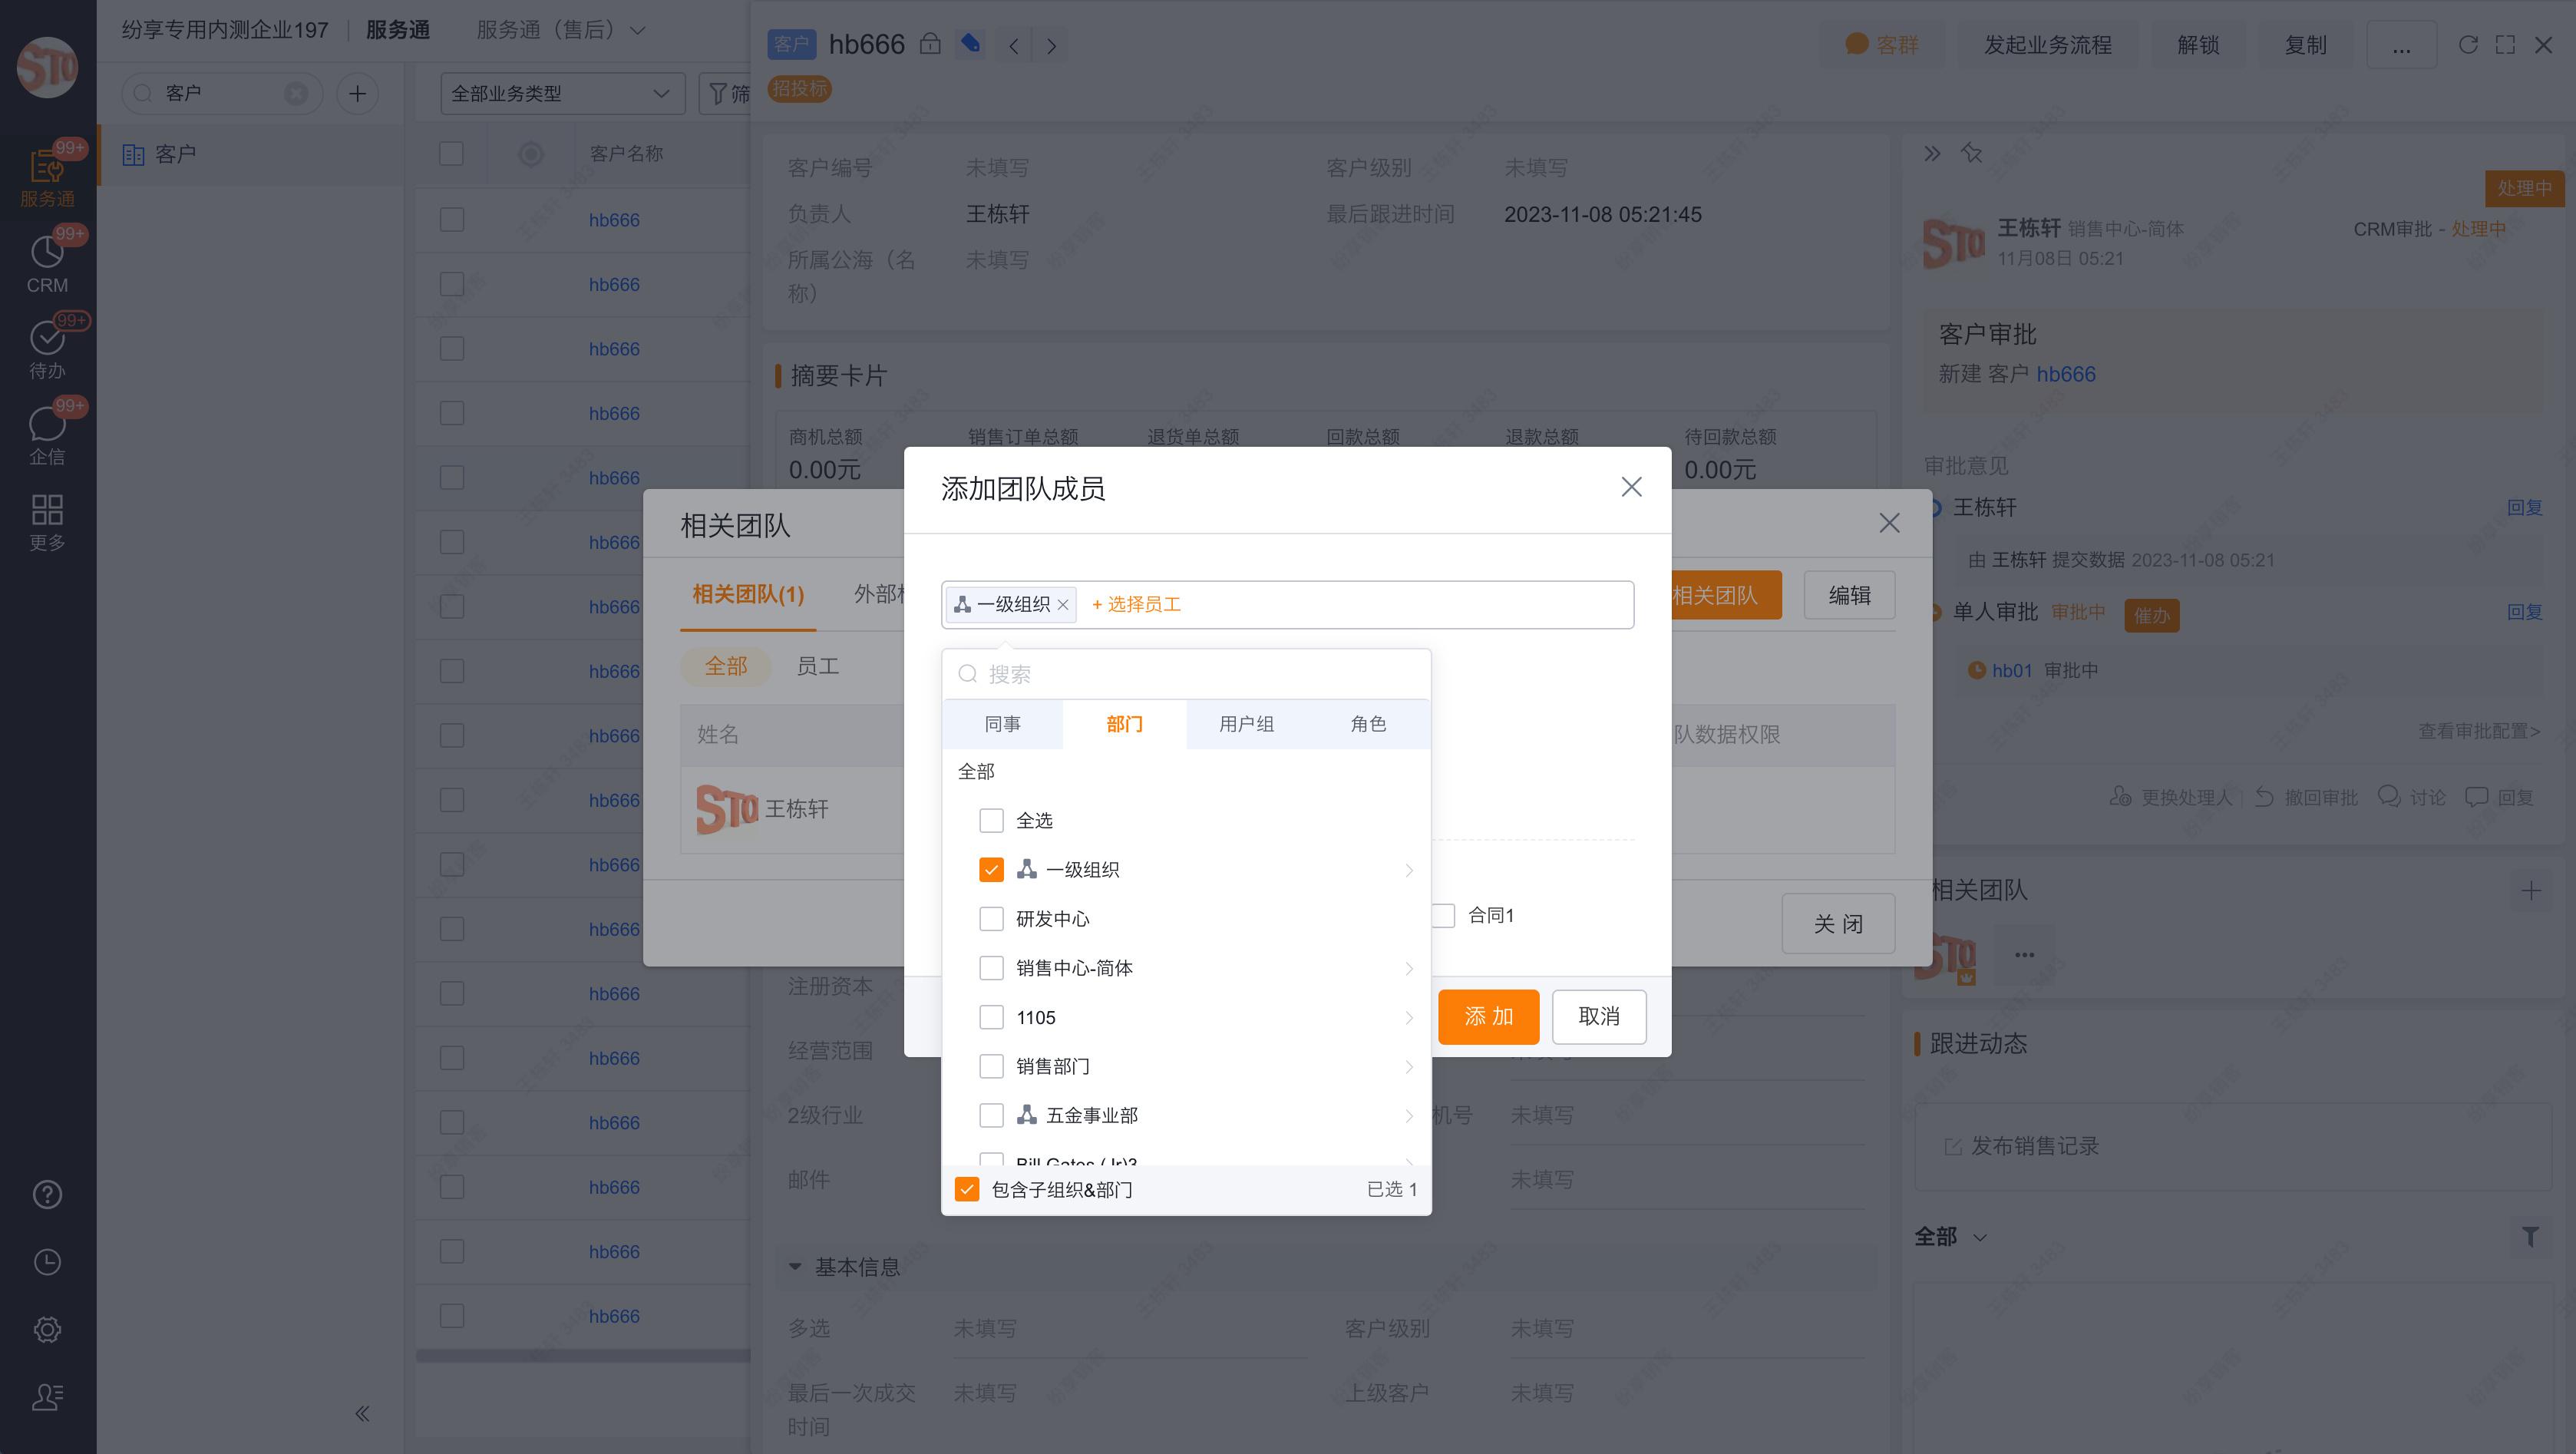Viewport: 2576px width, 1454px height.
Task: Click + 选择员工 link
Action: point(1136,605)
